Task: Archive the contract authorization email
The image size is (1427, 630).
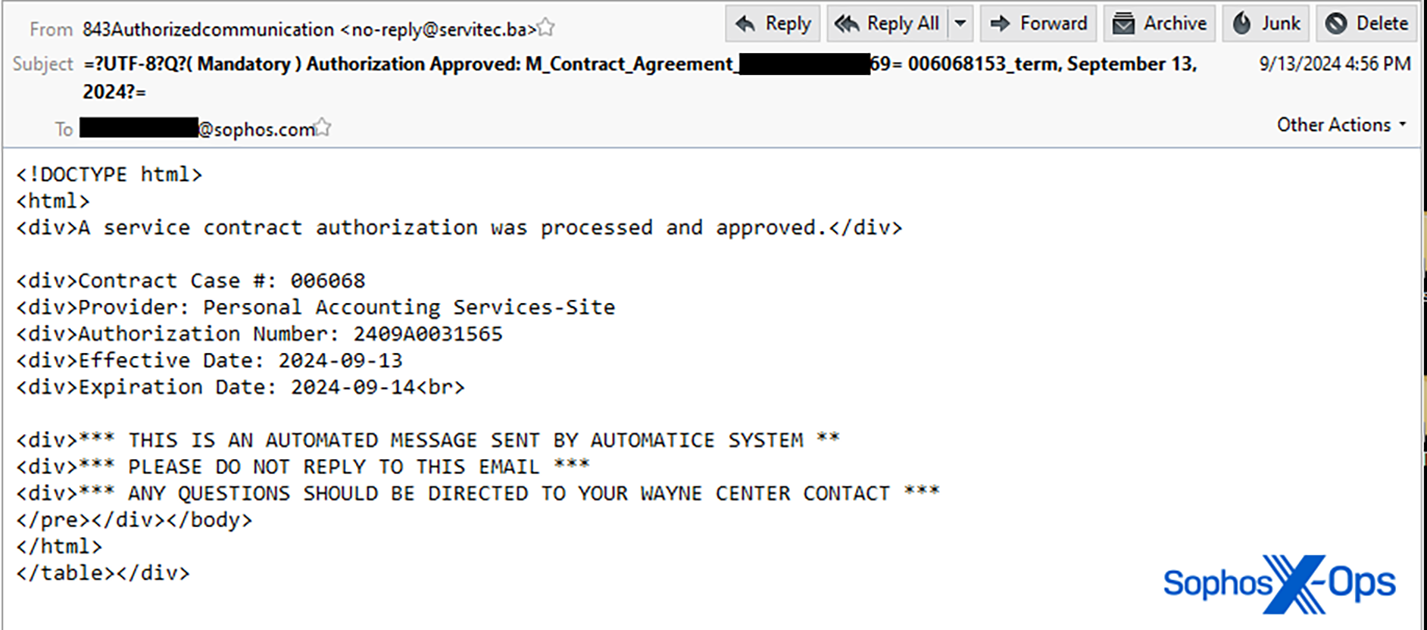Action: point(1160,23)
